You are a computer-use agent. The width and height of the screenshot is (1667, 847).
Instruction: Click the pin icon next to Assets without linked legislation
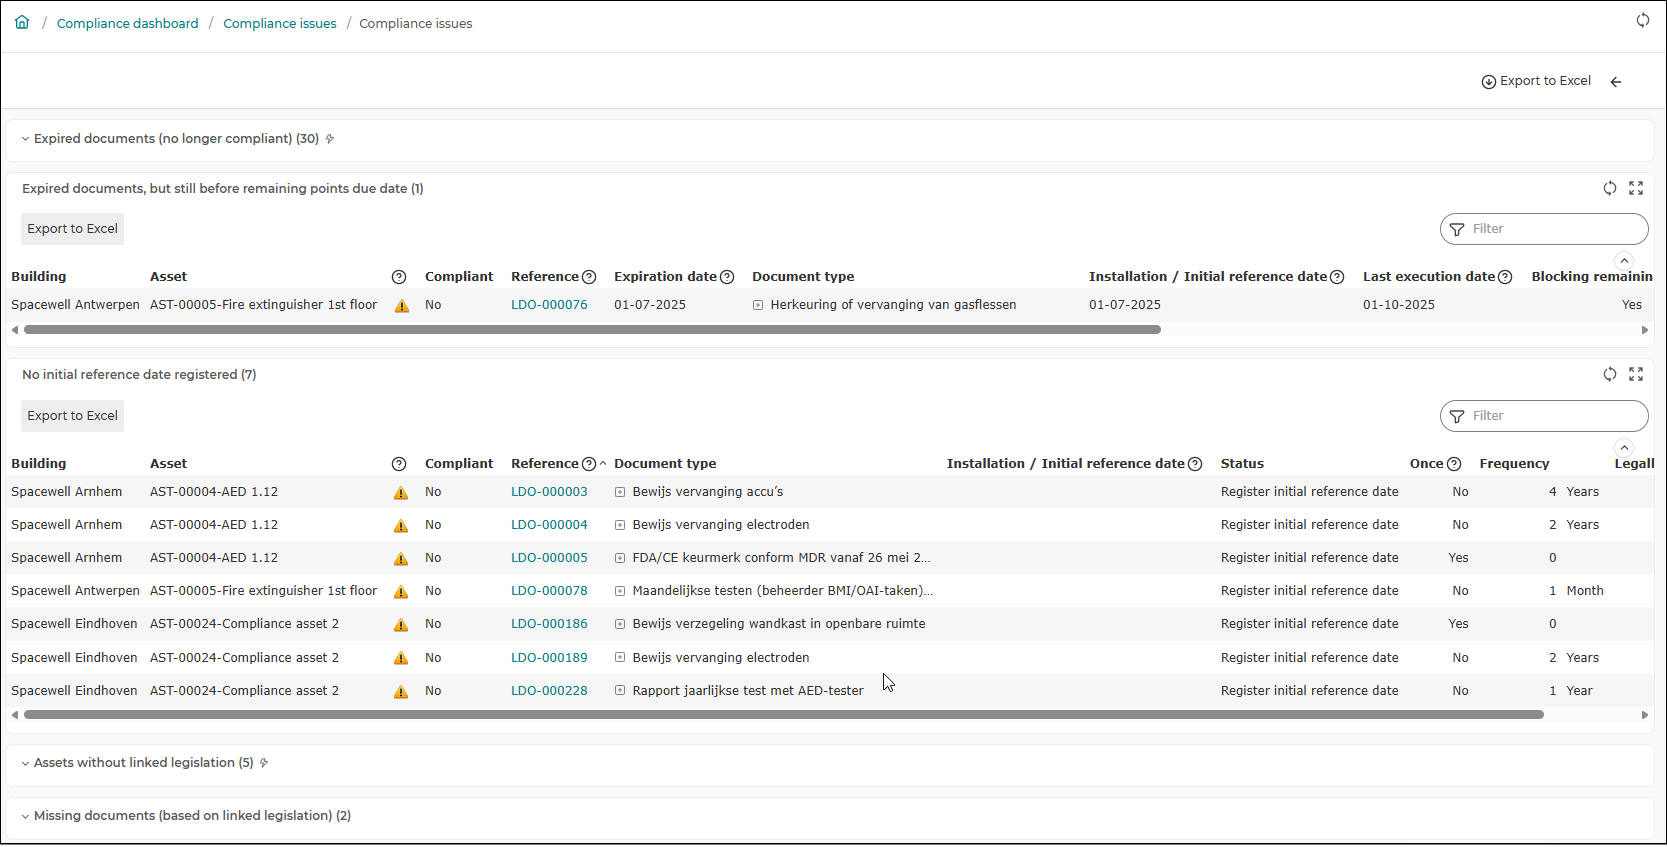click(264, 763)
